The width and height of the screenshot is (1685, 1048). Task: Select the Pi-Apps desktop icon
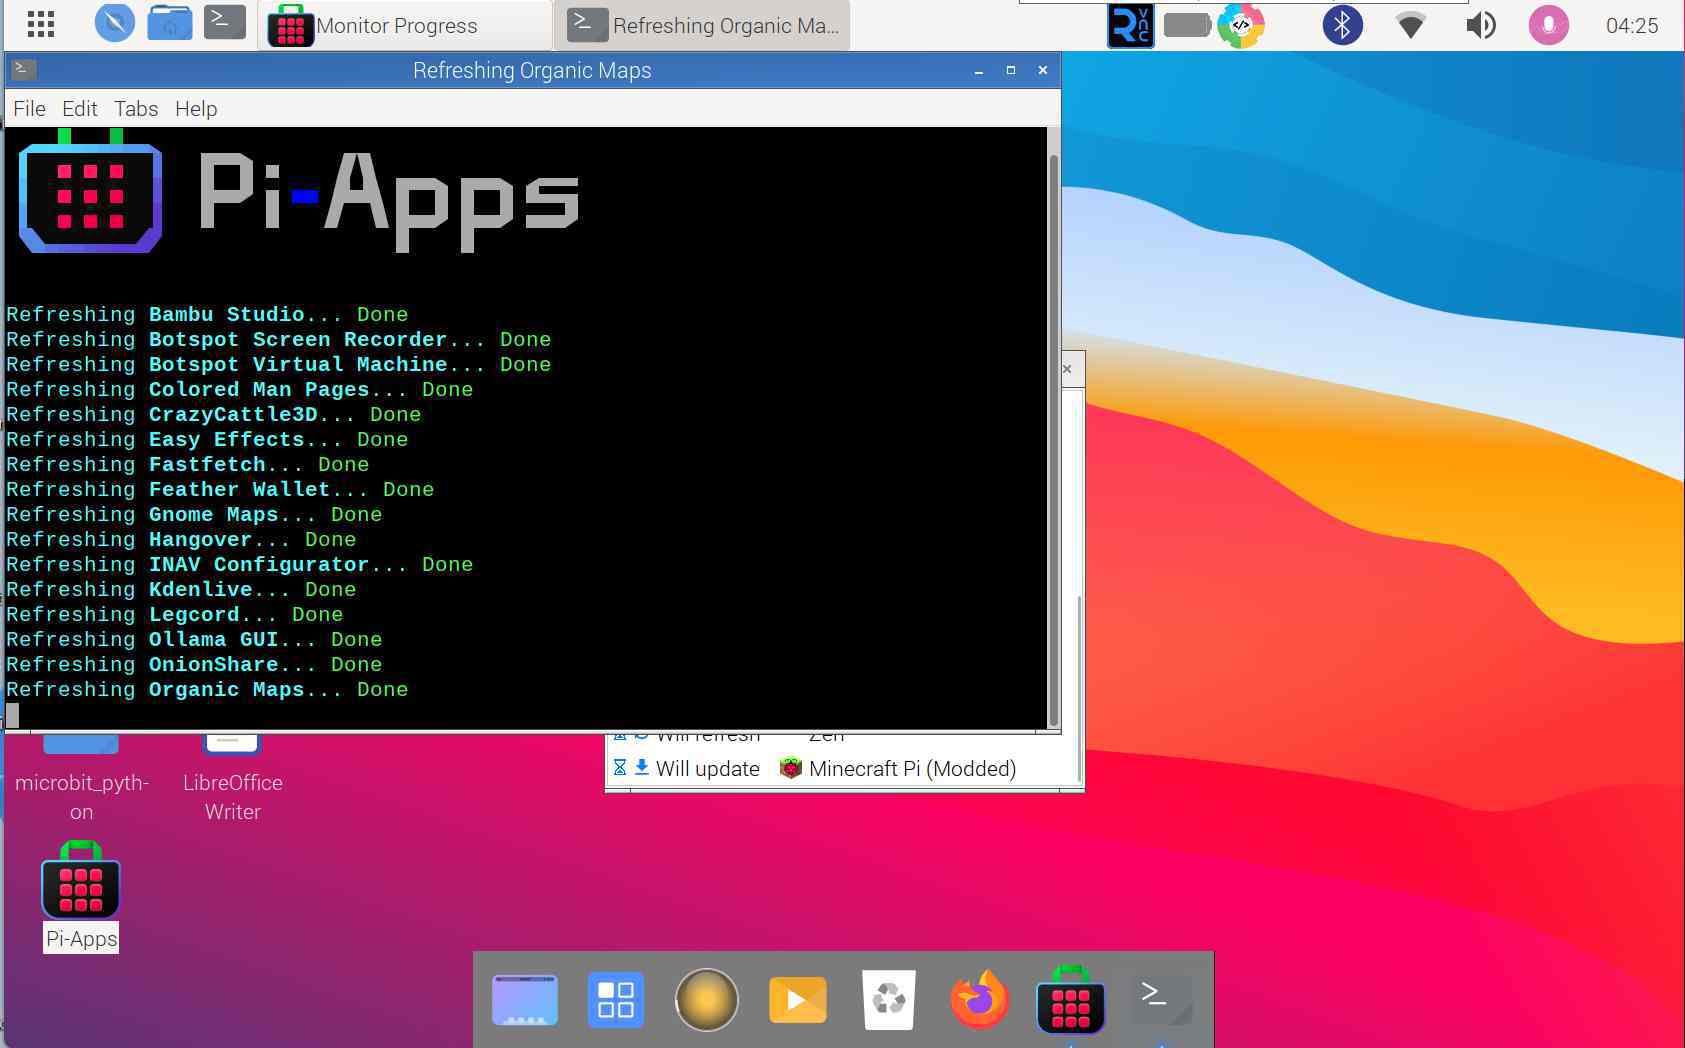[81, 896]
